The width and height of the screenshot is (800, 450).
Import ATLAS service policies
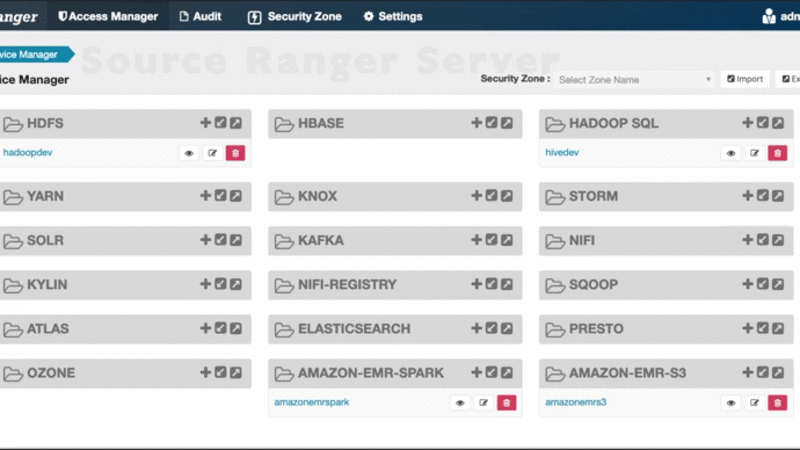(x=220, y=329)
